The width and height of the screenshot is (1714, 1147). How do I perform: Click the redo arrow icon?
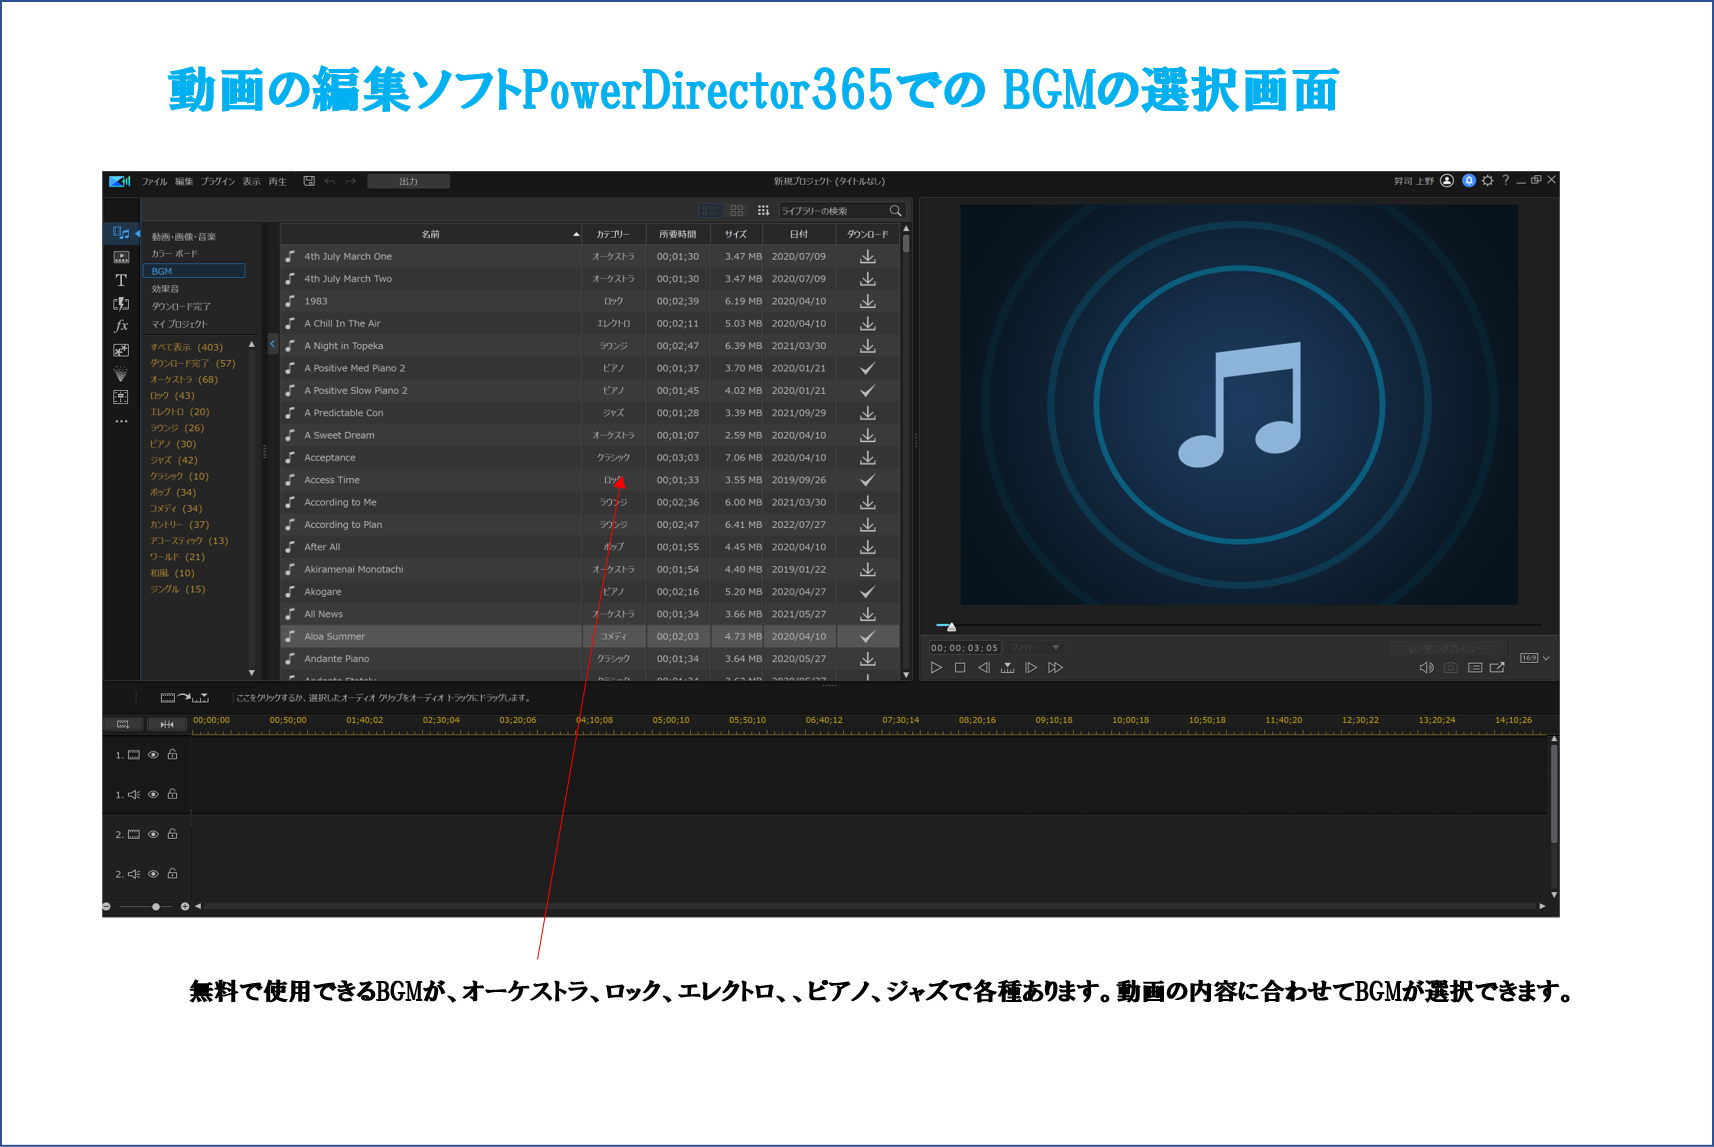point(350,181)
